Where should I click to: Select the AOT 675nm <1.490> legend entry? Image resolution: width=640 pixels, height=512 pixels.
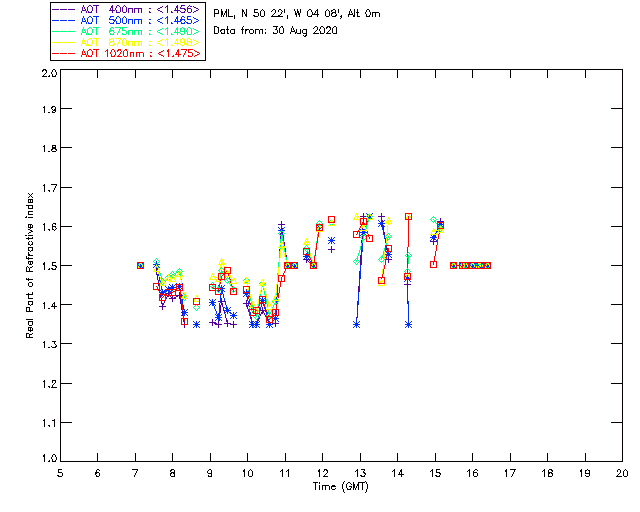pos(128,31)
